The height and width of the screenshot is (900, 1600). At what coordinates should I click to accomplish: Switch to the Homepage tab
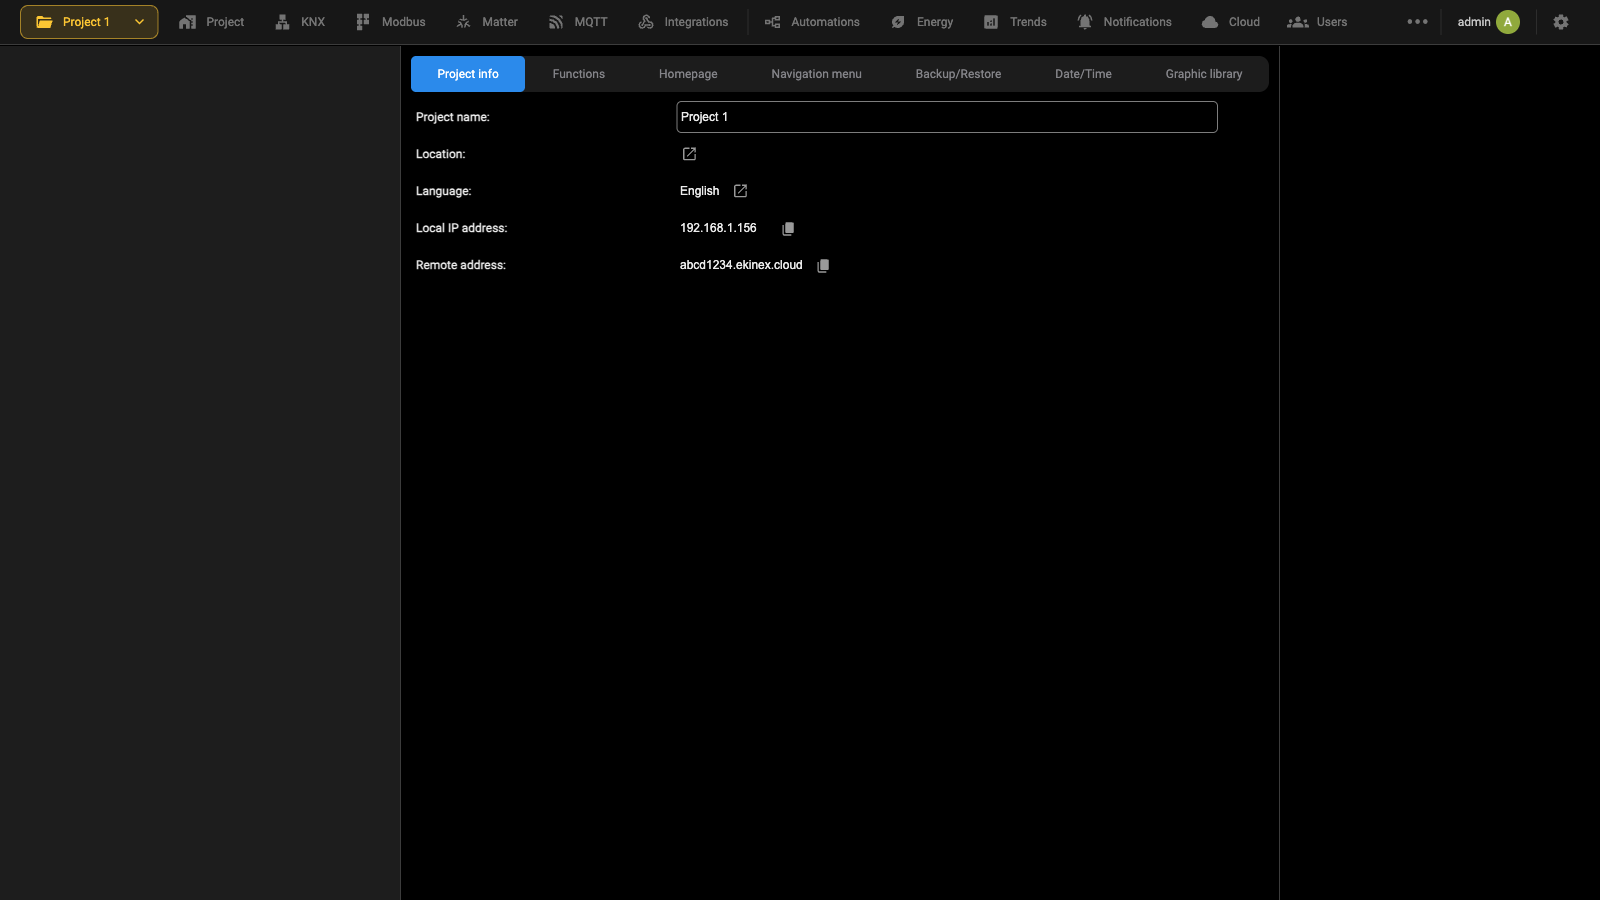coord(688,74)
